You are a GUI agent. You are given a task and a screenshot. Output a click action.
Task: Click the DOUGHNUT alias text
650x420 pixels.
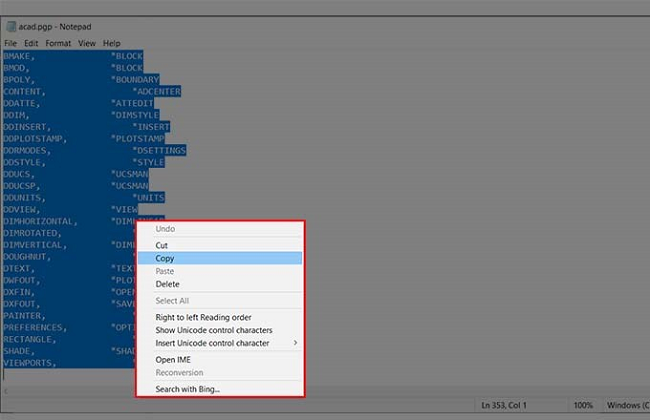pos(27,257)
